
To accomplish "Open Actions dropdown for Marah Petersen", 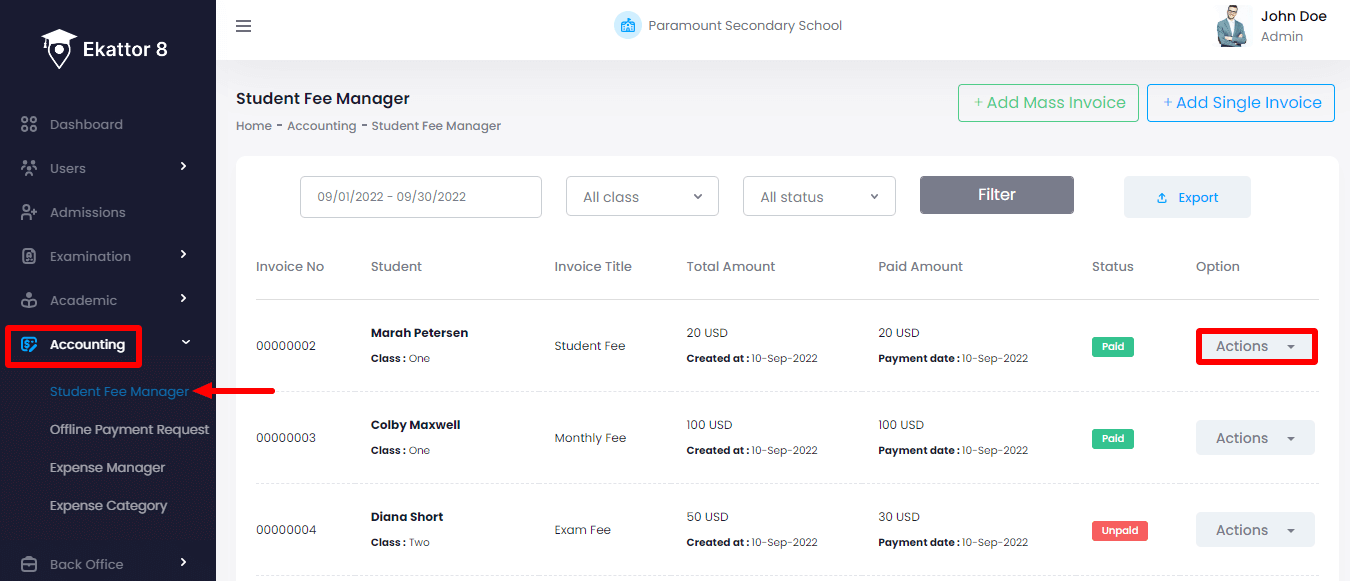I will tap(1255, 346).
